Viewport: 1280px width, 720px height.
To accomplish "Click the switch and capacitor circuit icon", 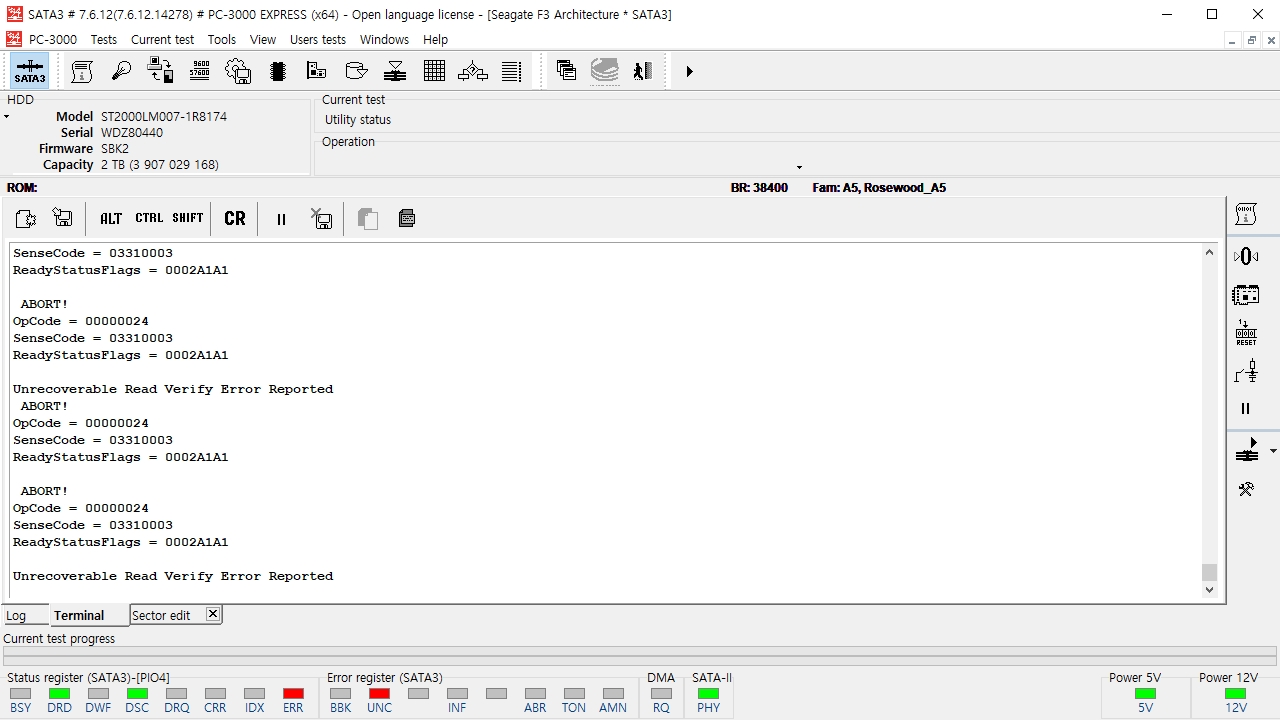I will click(1246, 371).
